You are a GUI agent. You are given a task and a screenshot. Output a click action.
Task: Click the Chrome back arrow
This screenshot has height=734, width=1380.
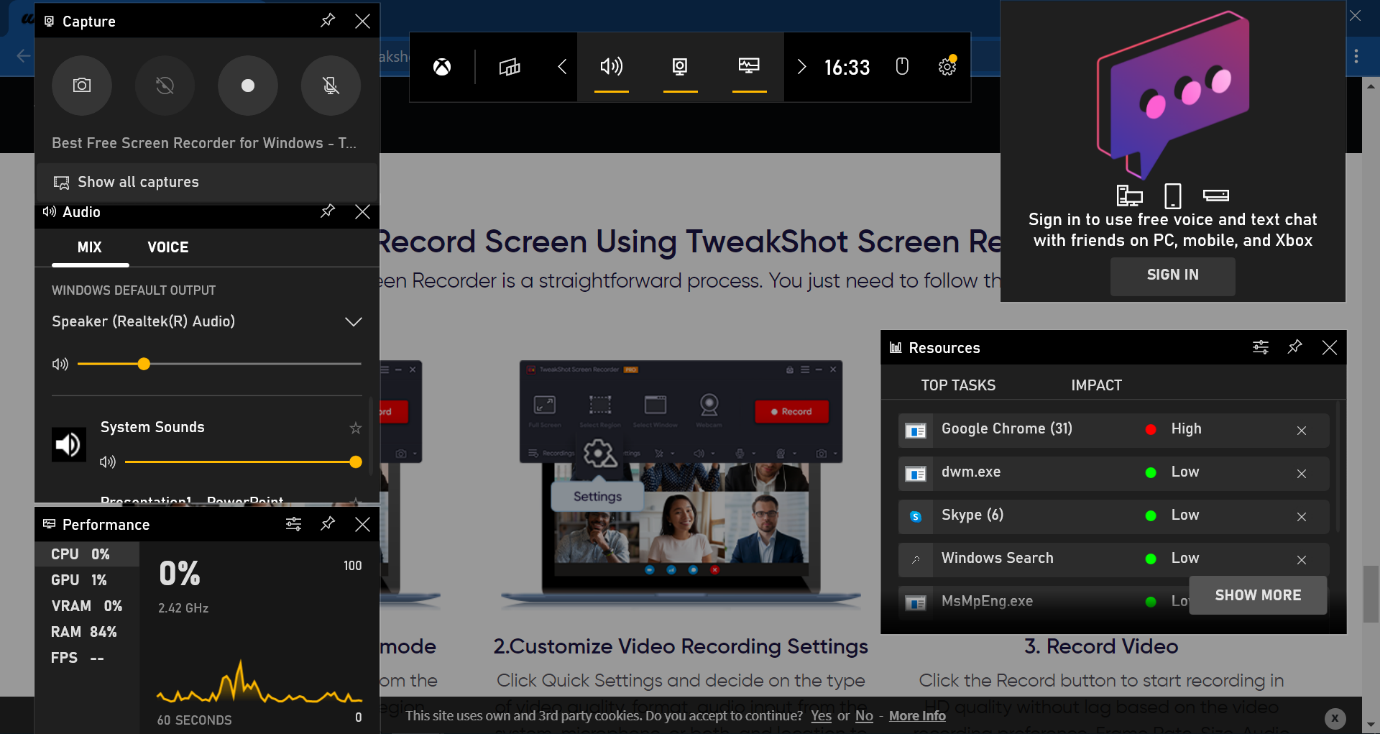click(24, 56)
